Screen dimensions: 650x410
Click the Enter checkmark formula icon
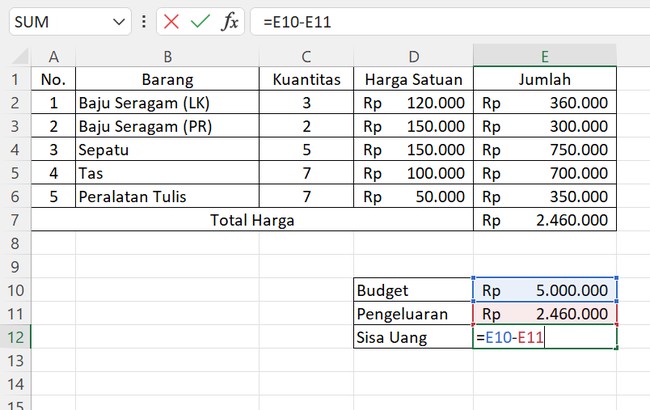point(200,21)
